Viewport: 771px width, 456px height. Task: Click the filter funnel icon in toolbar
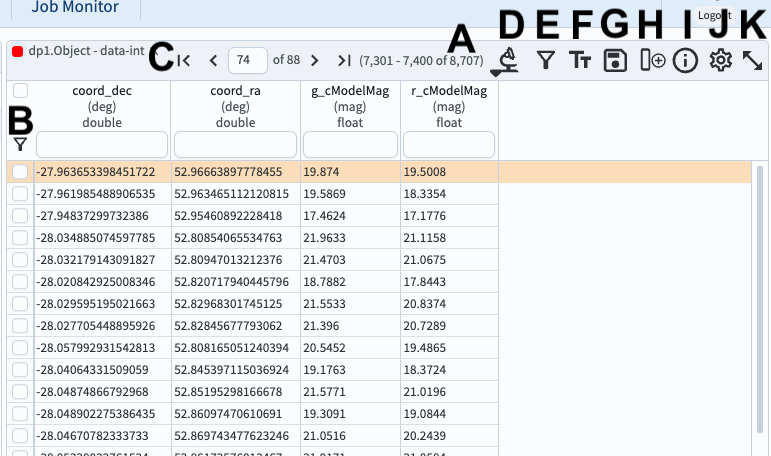pos(545,61)
